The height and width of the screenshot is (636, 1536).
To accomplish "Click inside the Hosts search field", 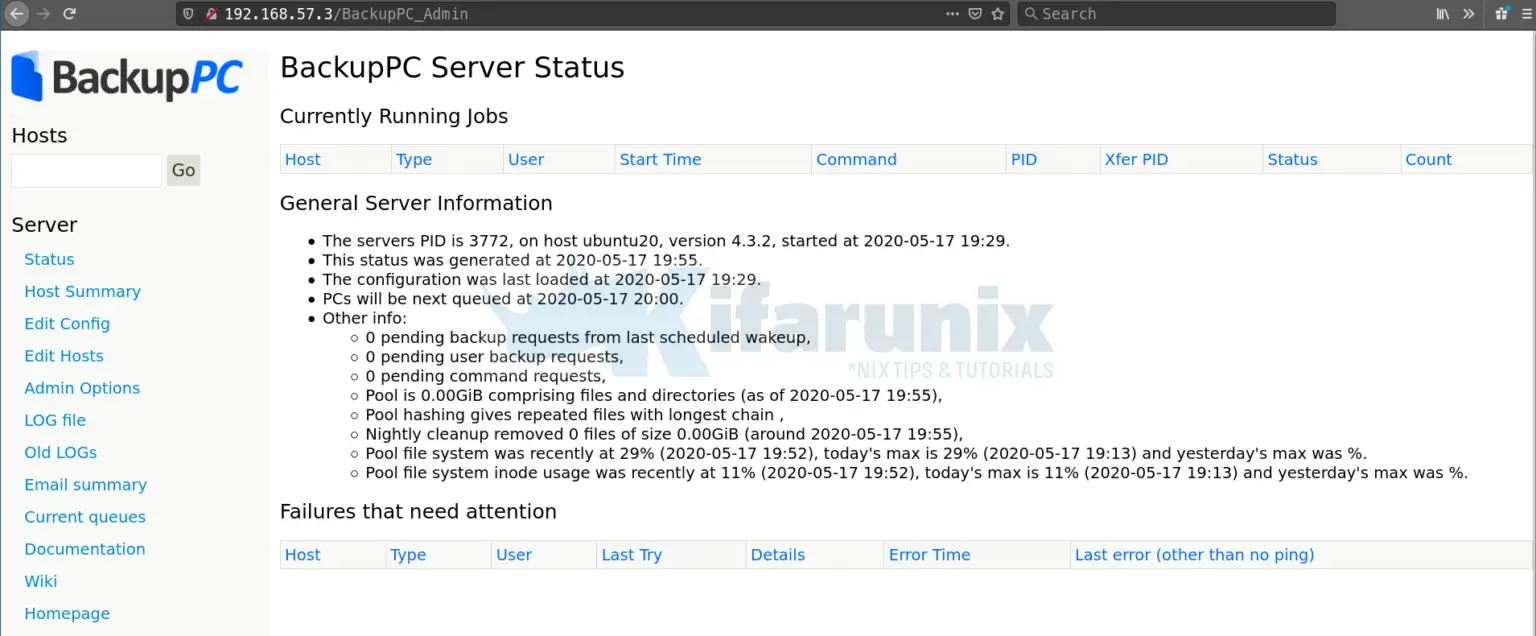I will pos(85,170).
